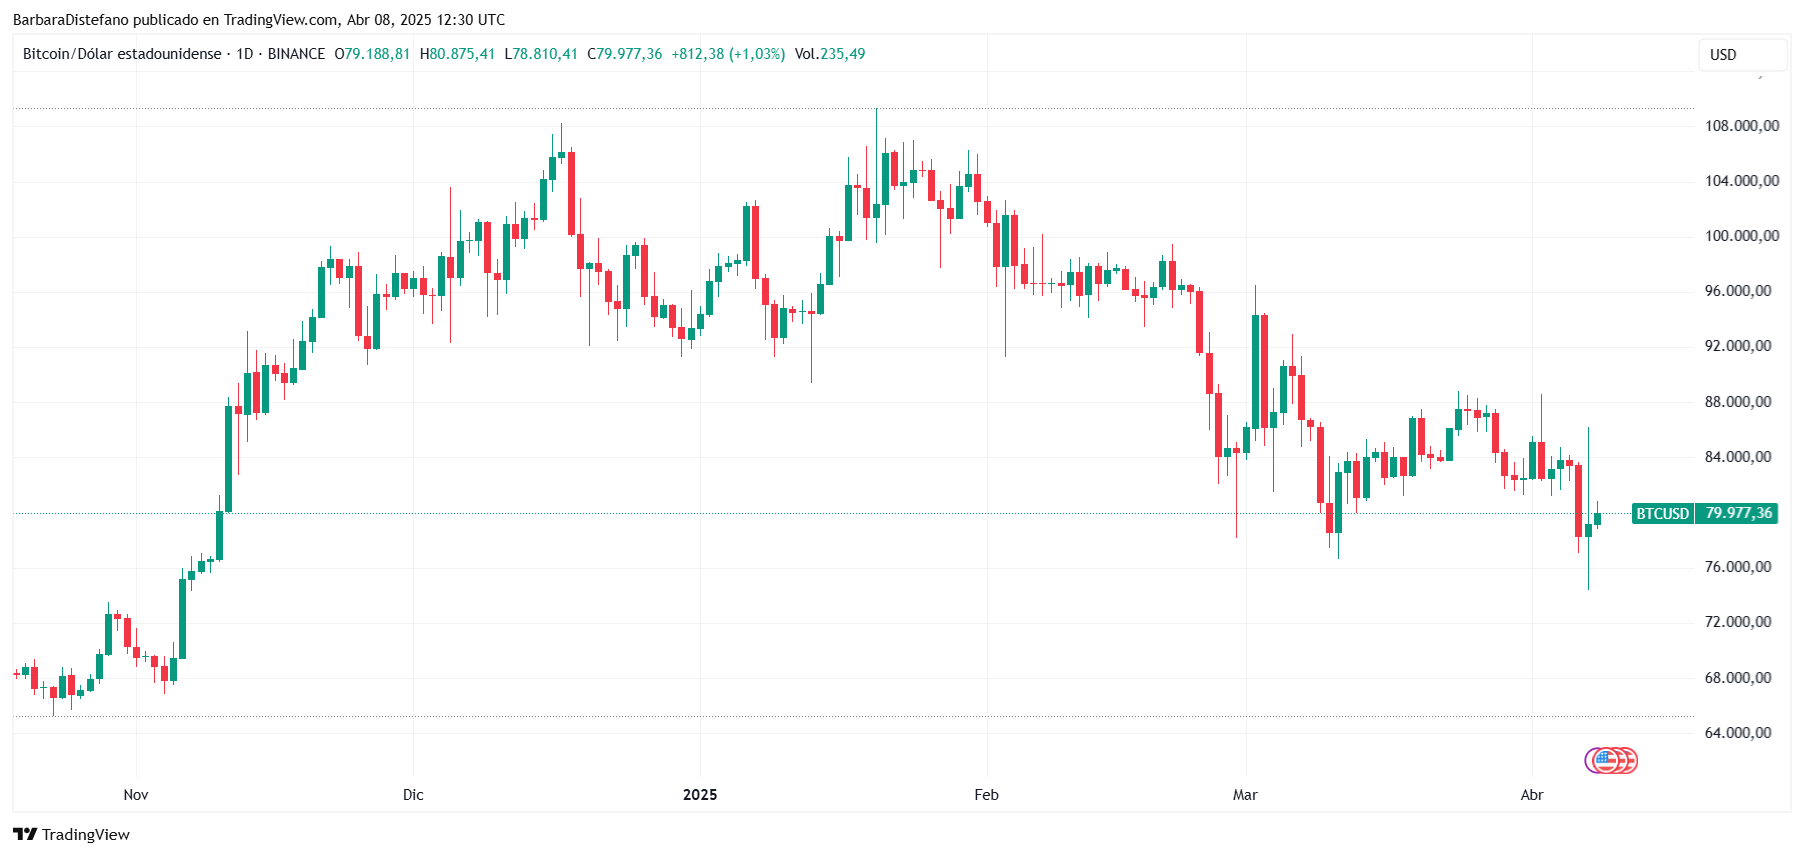Click the 64.000,00 price axis label

click(x=1738, y=733)
